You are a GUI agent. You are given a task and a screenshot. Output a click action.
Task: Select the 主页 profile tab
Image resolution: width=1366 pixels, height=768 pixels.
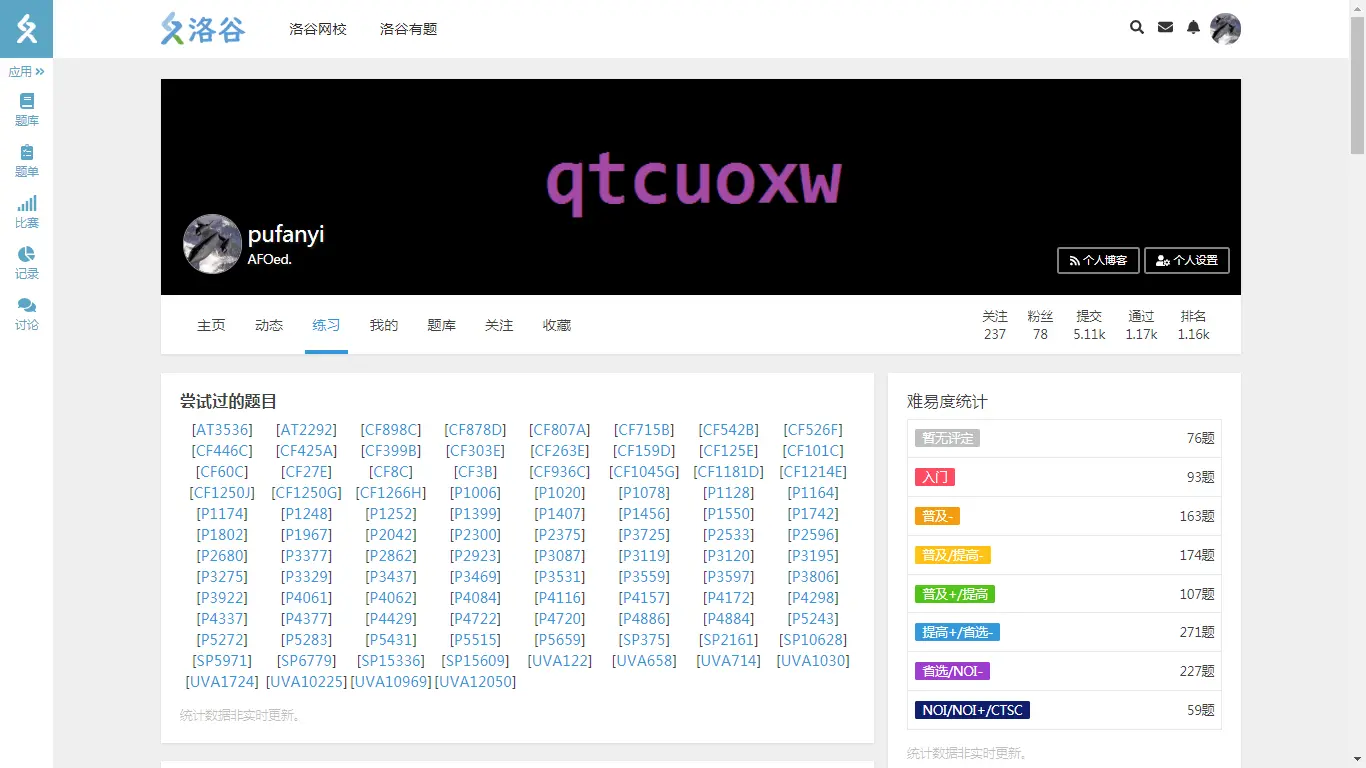pos(211,325)
